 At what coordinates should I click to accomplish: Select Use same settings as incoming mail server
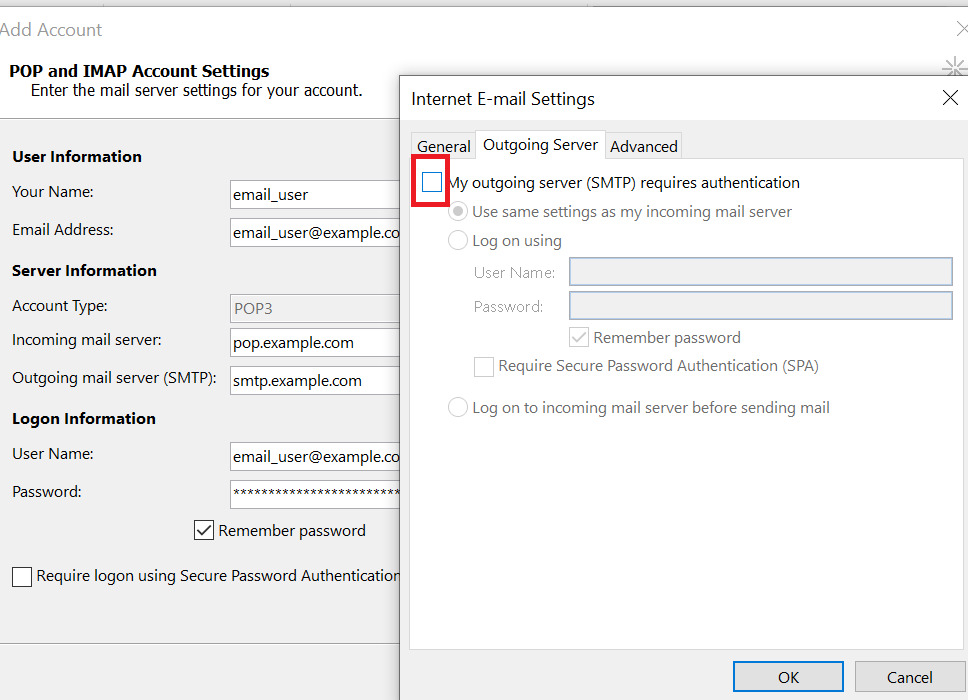pos(458,211)
